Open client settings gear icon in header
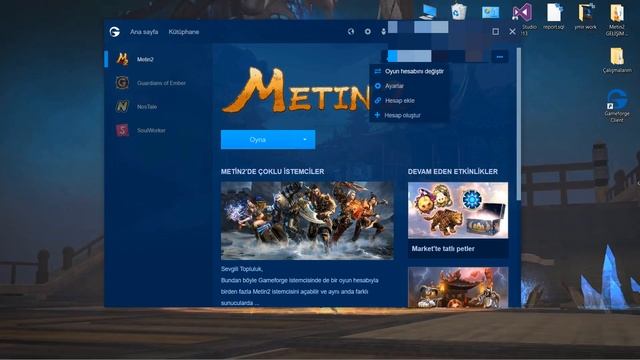 (x=368, y=31)
